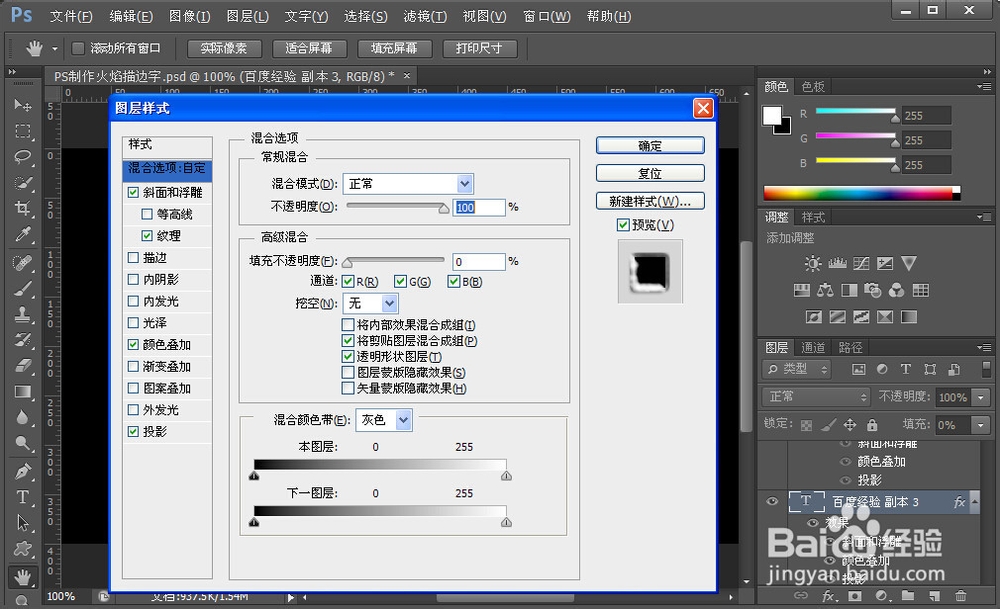Click the Brightness/Contrast adjustment icon
The width and height of the screenshot is (1000, 609).
point(812,263)
